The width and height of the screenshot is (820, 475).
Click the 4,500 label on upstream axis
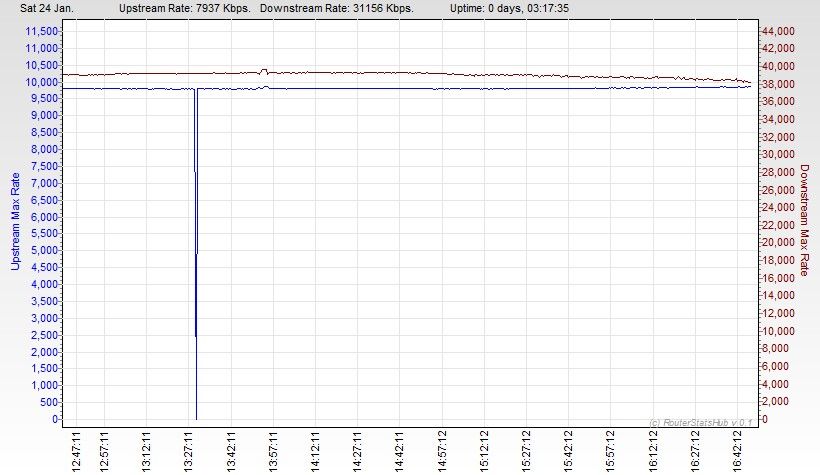44,267
